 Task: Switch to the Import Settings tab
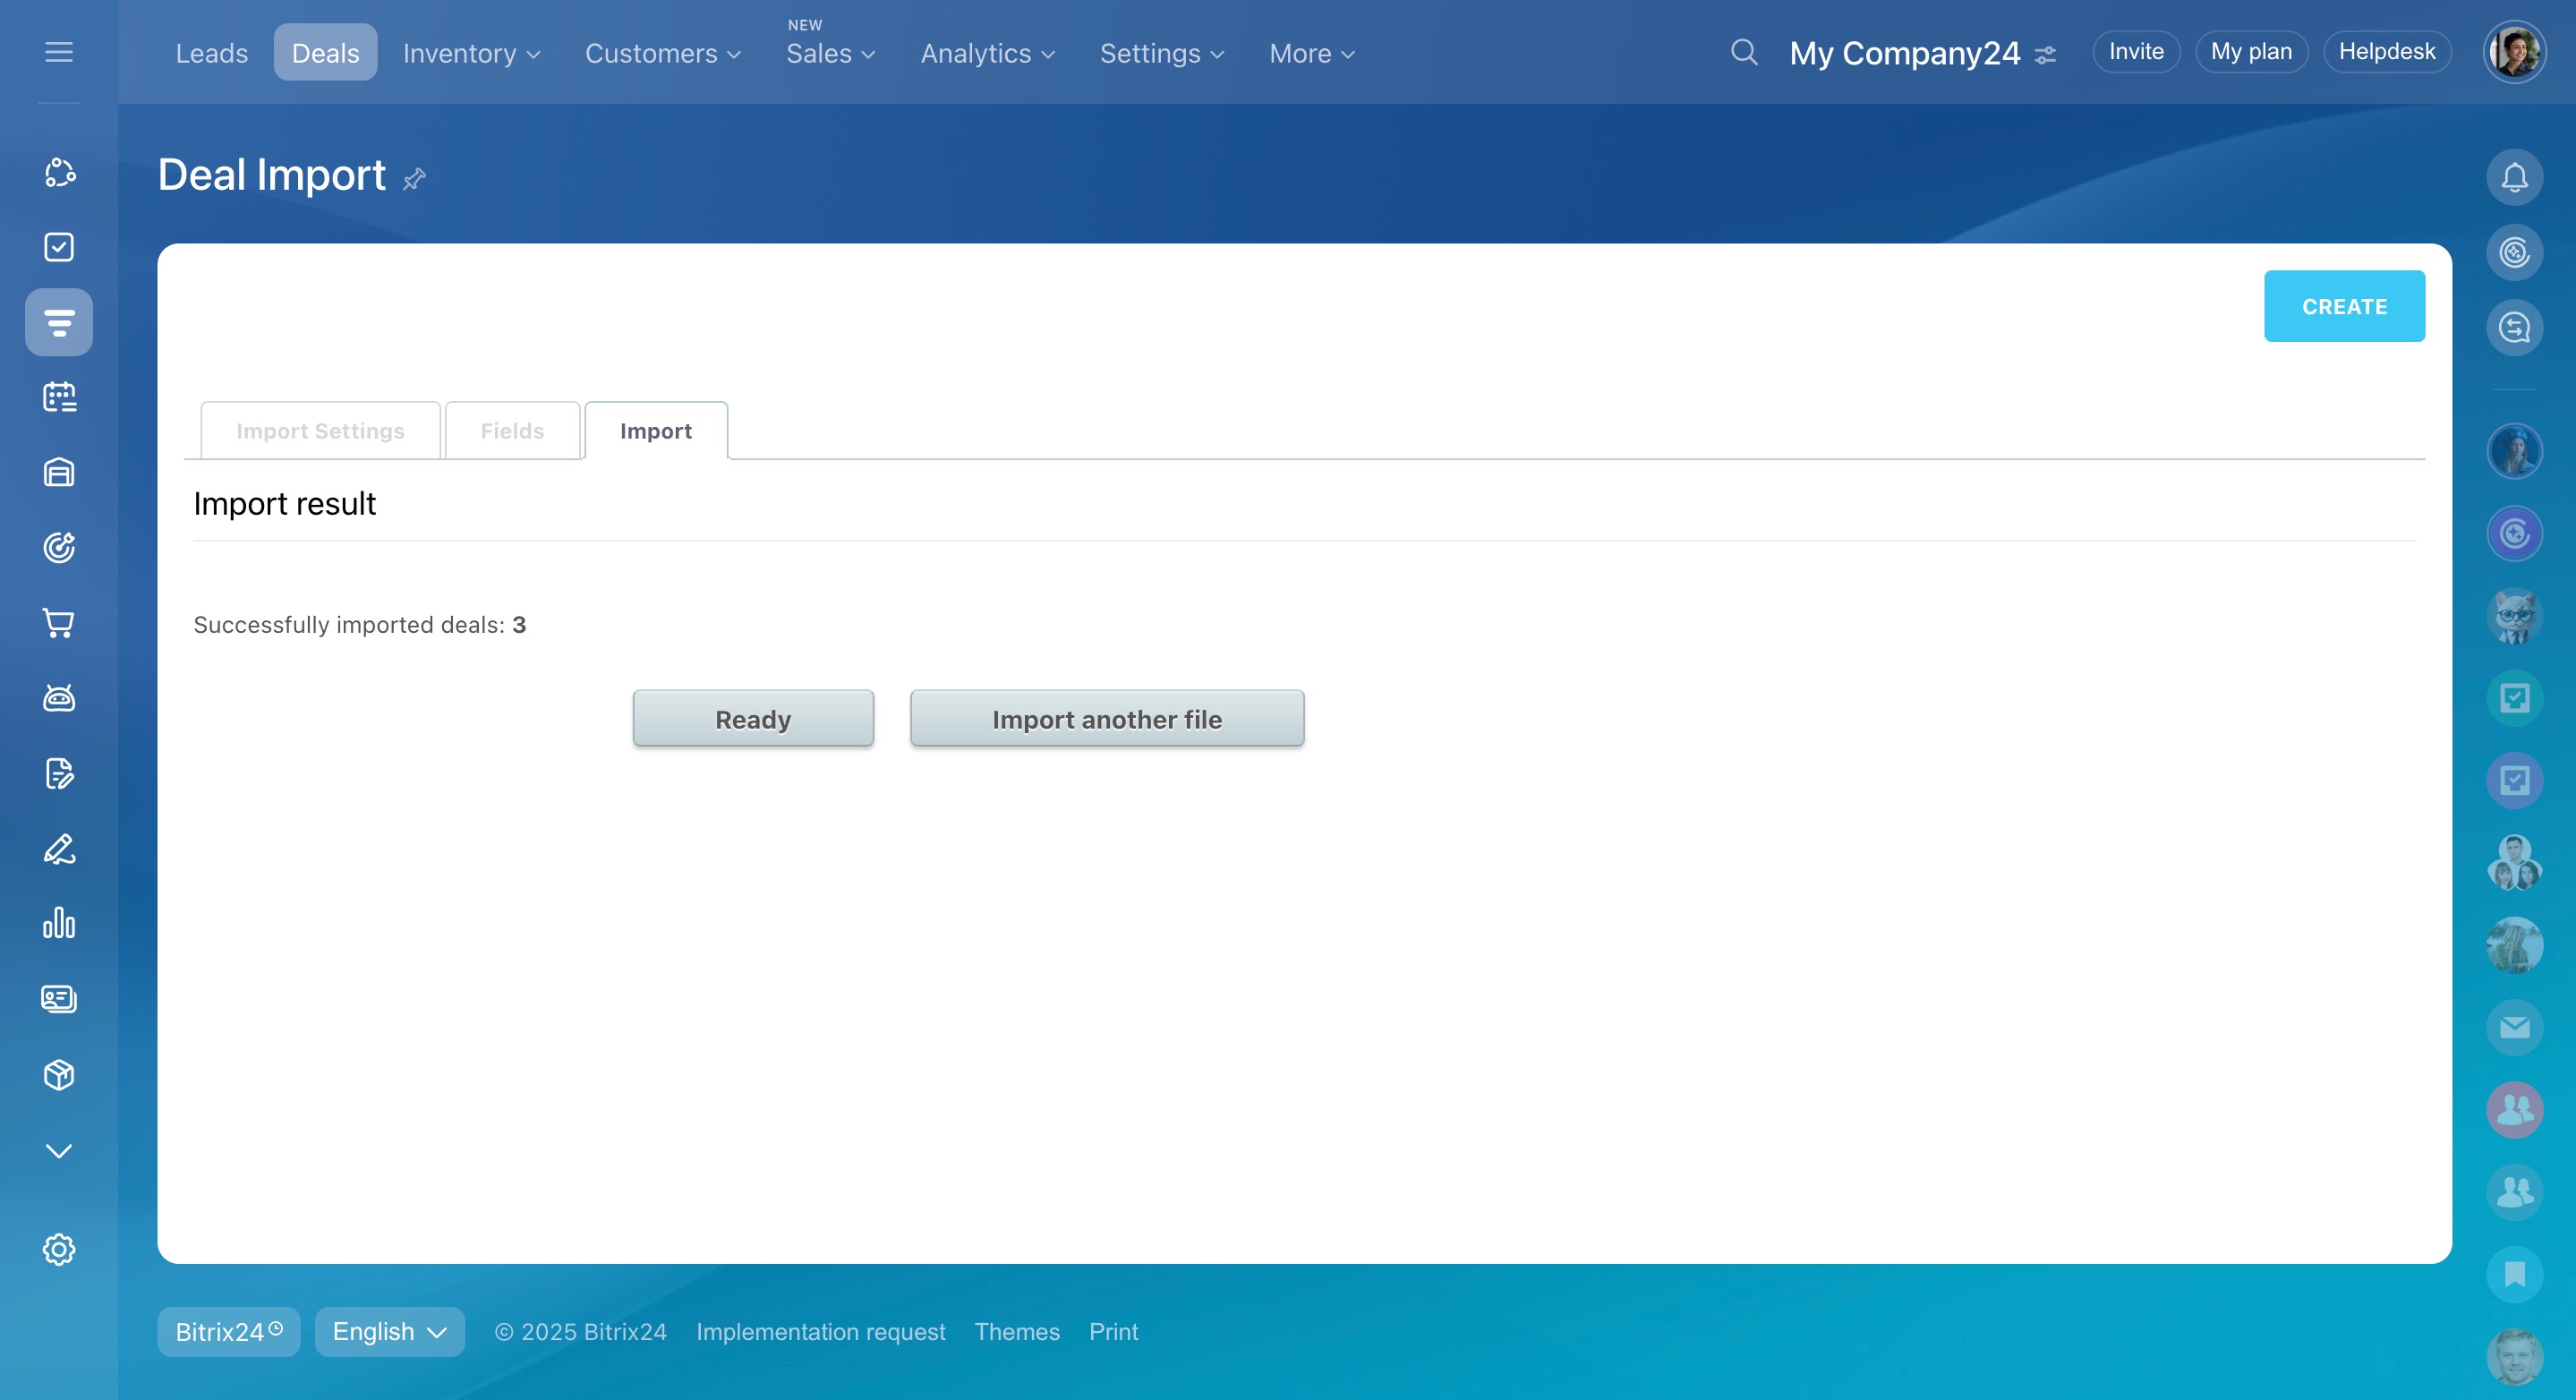320,431
